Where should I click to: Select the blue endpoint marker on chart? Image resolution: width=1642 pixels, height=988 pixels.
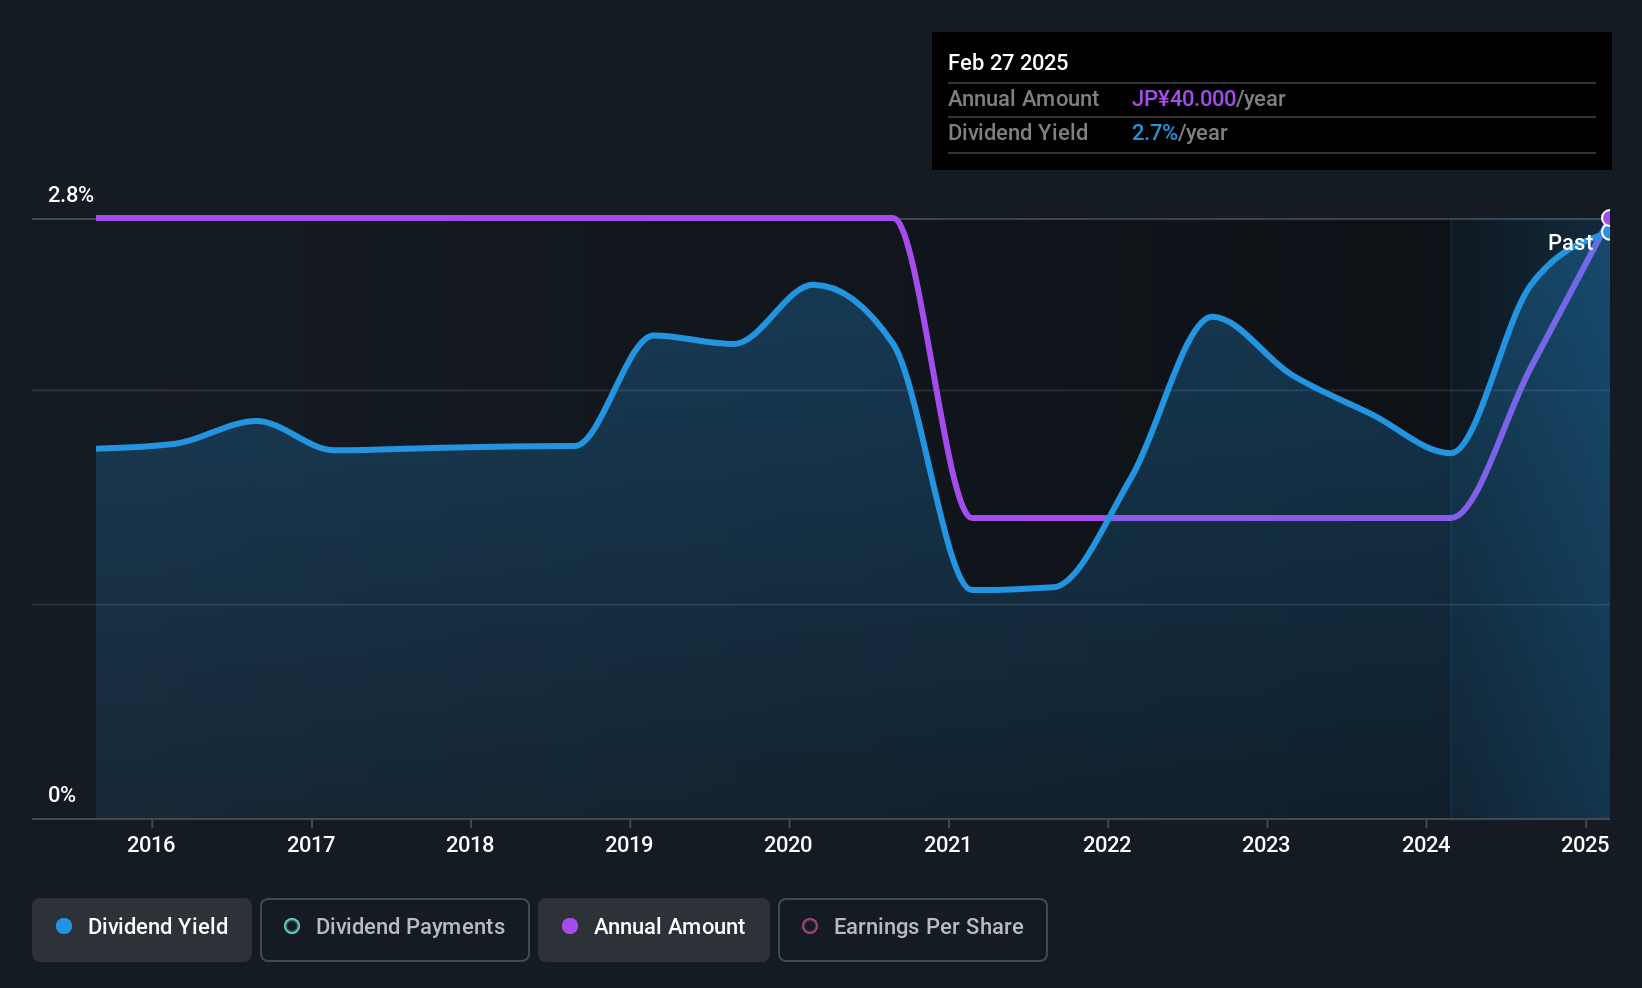[1608, 233]
